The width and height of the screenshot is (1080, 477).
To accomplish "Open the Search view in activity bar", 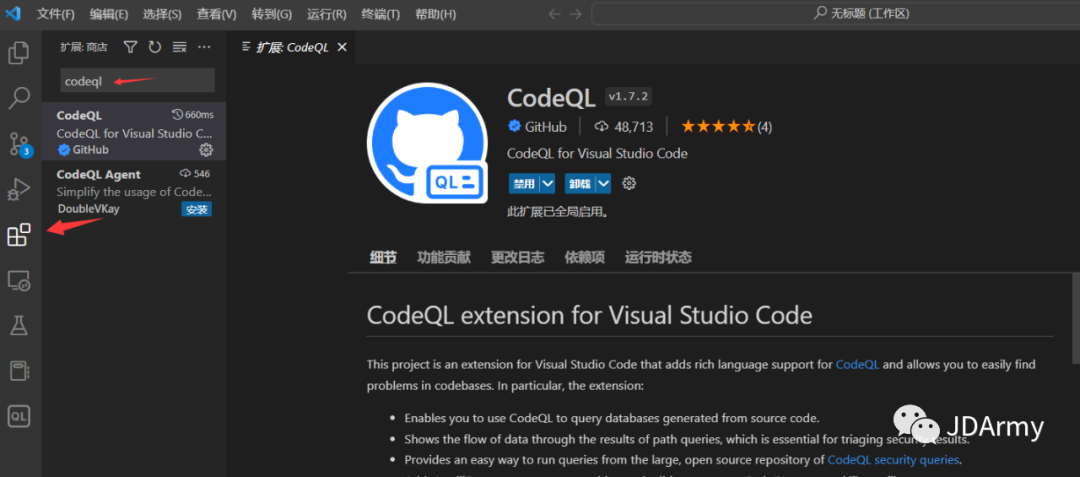I will (x=19, y=98).
